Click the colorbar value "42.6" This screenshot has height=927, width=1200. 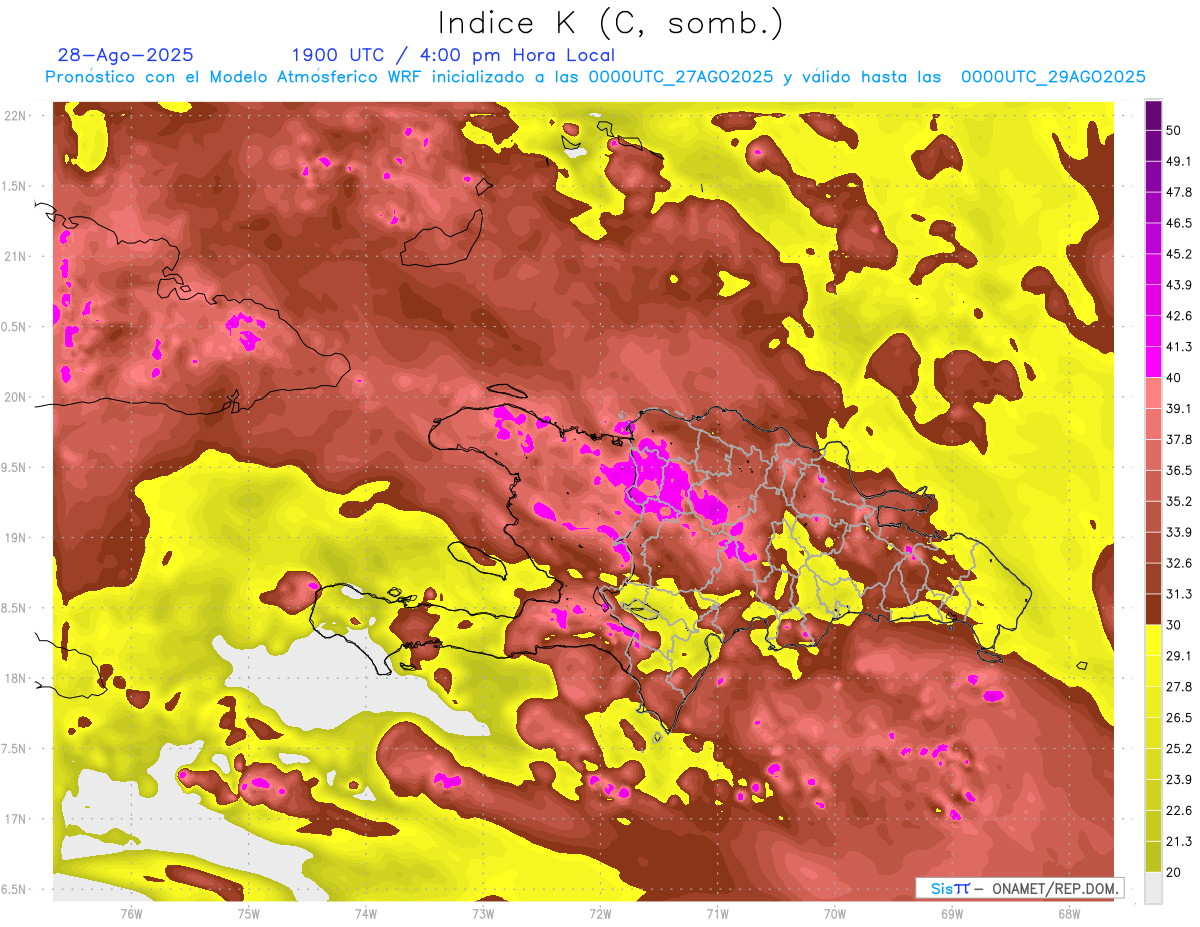[x=1178, y=316]
